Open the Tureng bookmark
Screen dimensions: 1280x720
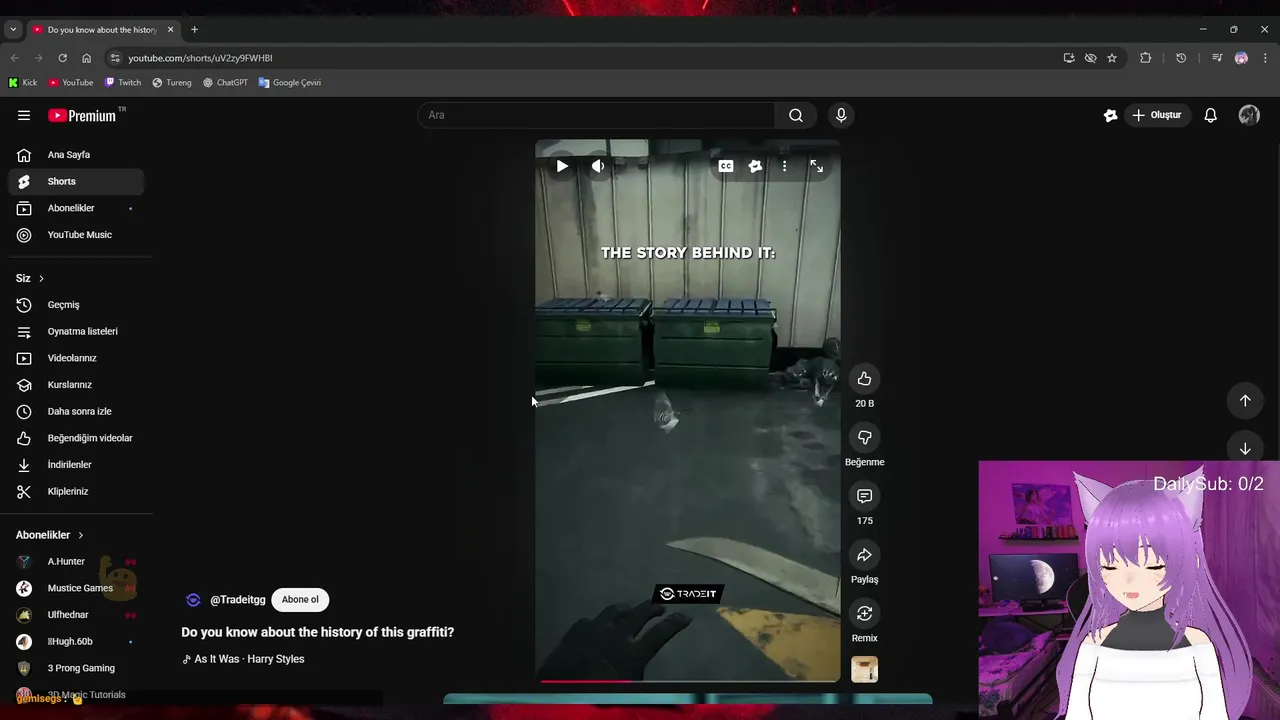click(x=172, y=83)
